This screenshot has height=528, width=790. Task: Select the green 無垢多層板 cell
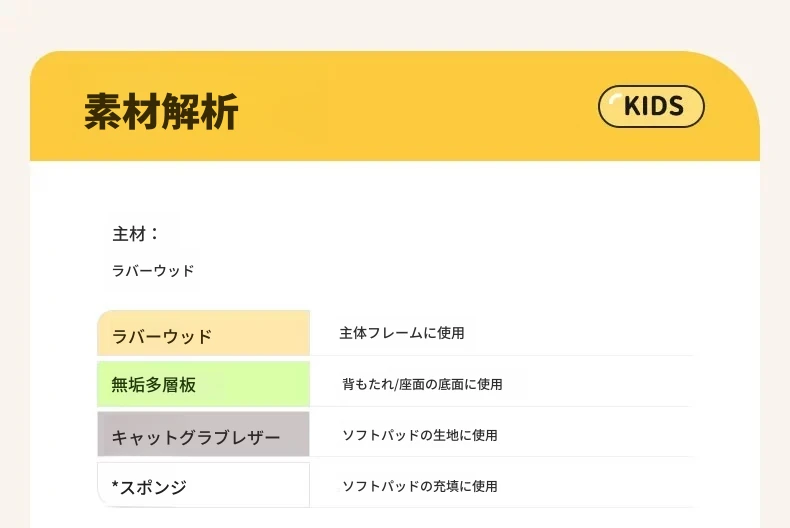pyautogui.click(x=204, y=385)
